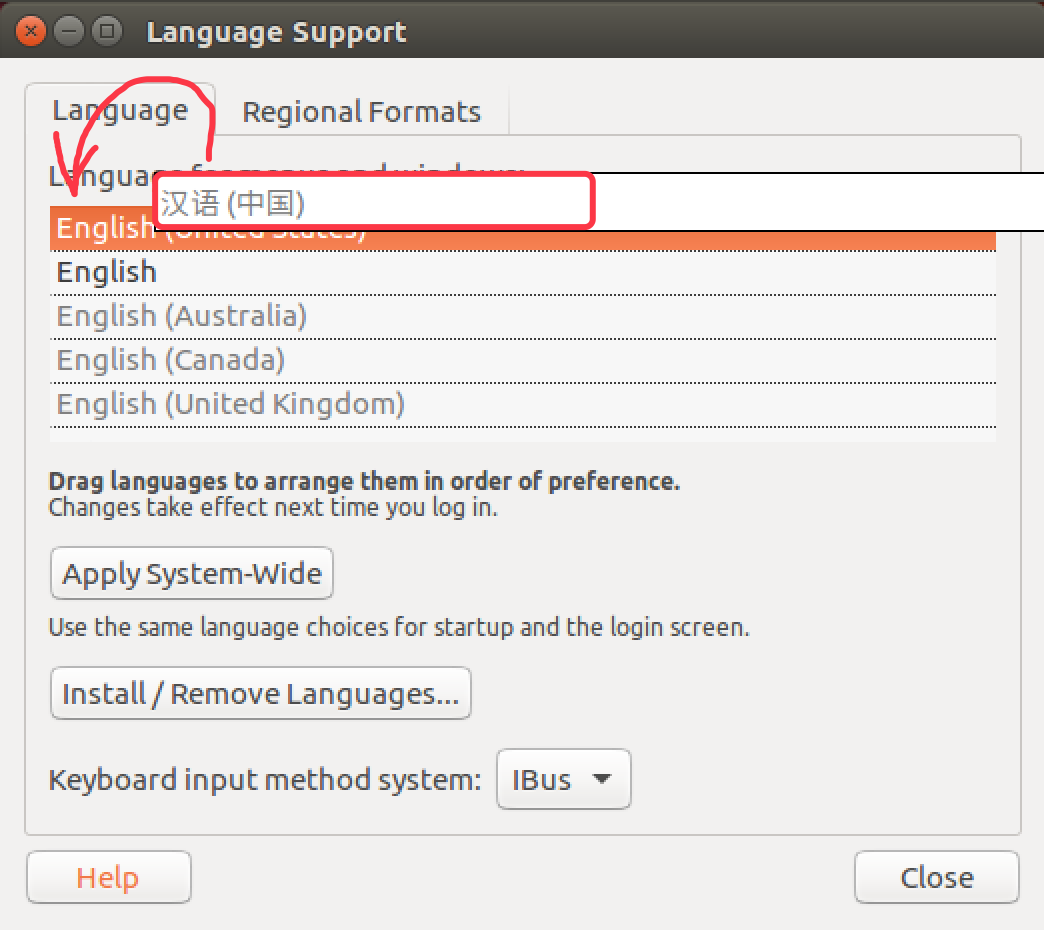1044x930 pixels.
Task: Select English (United Kingdom) entry
Action: point(231,404)
